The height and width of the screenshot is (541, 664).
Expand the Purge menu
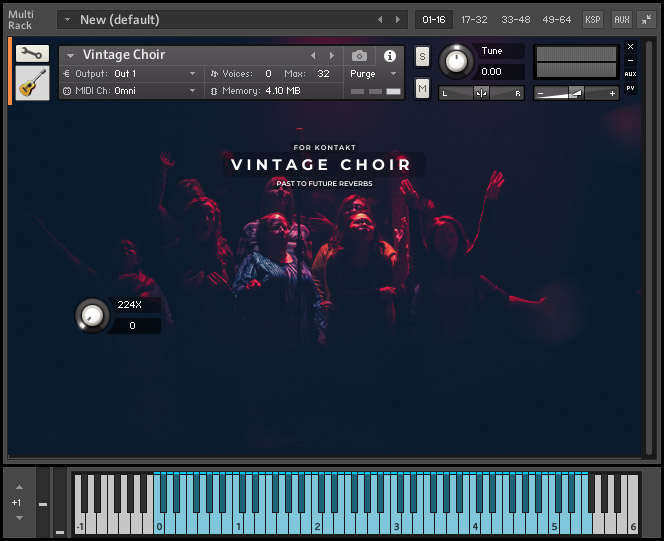pyautogui.click(x=374, y=74)
